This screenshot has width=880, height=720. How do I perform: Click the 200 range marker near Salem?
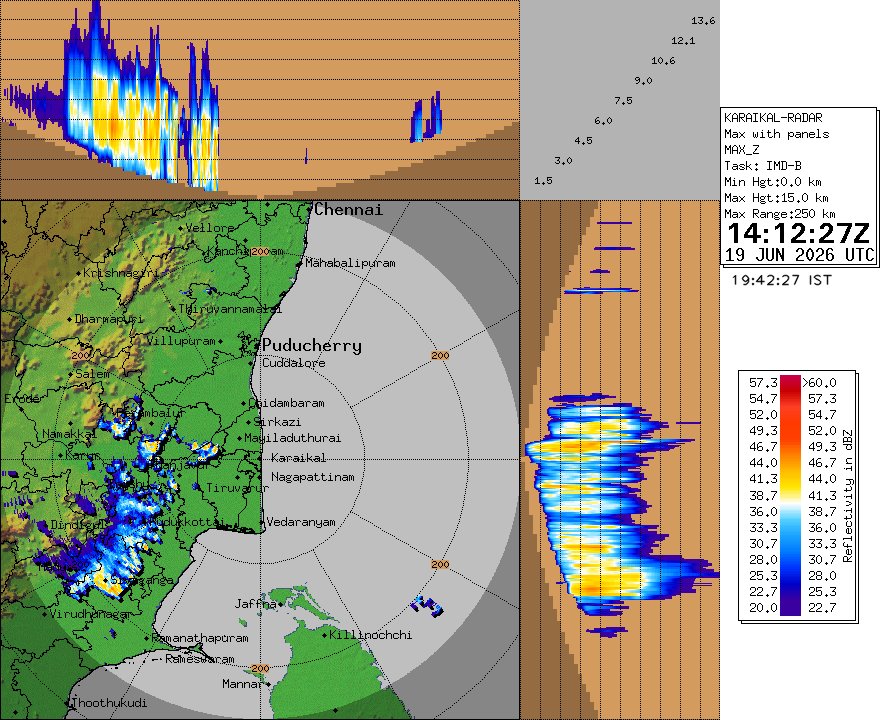80,355
